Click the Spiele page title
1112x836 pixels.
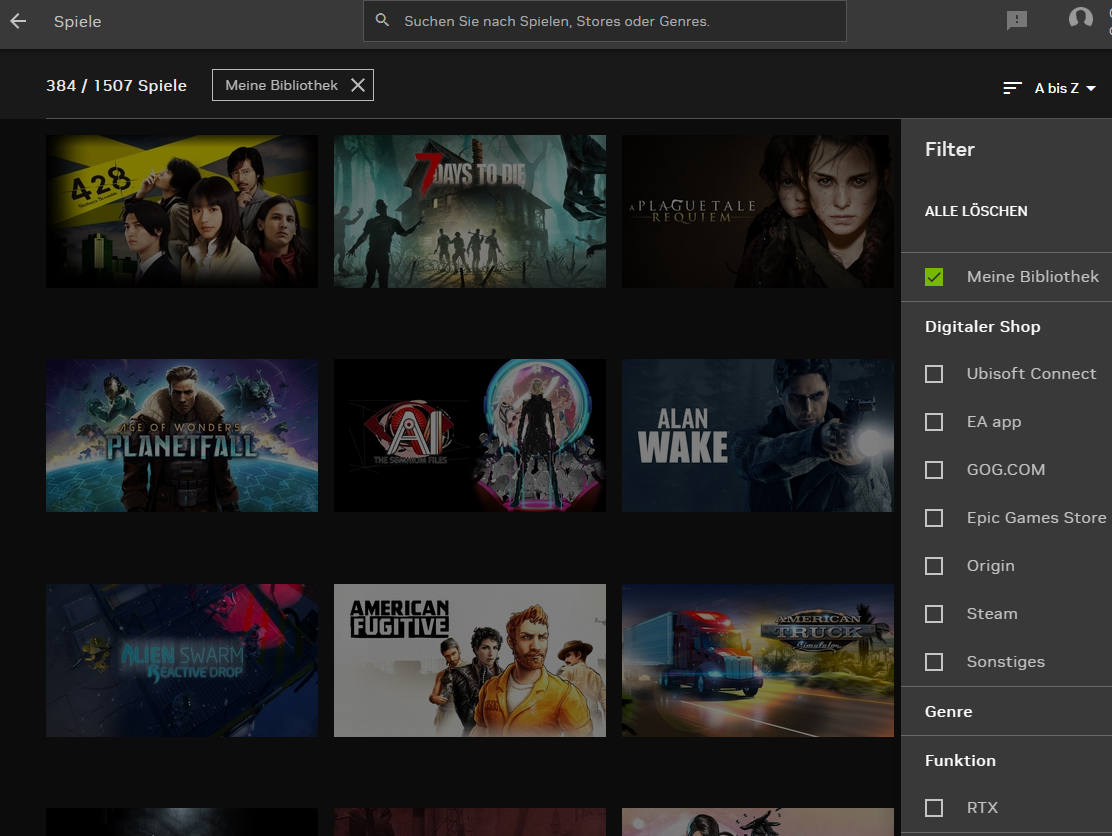click(x=77, y=22)
